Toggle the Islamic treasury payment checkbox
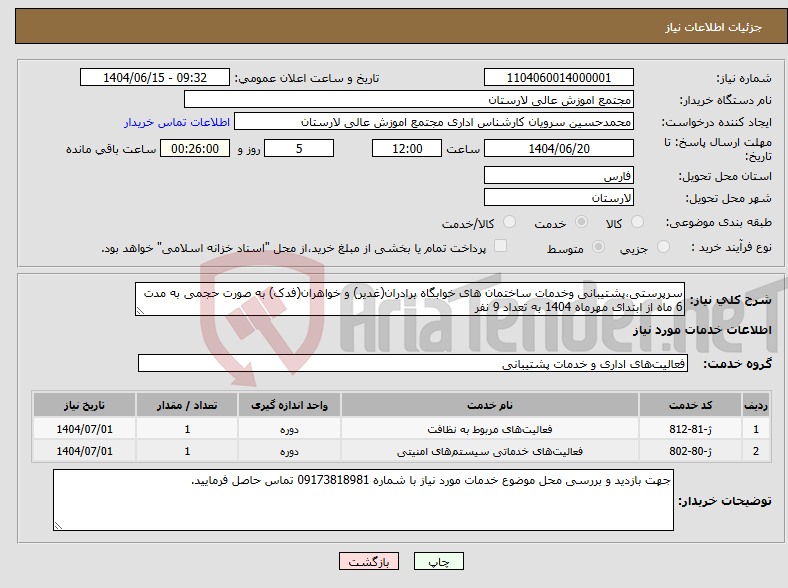This screenshot has width=788, height=588. [500, 246]
